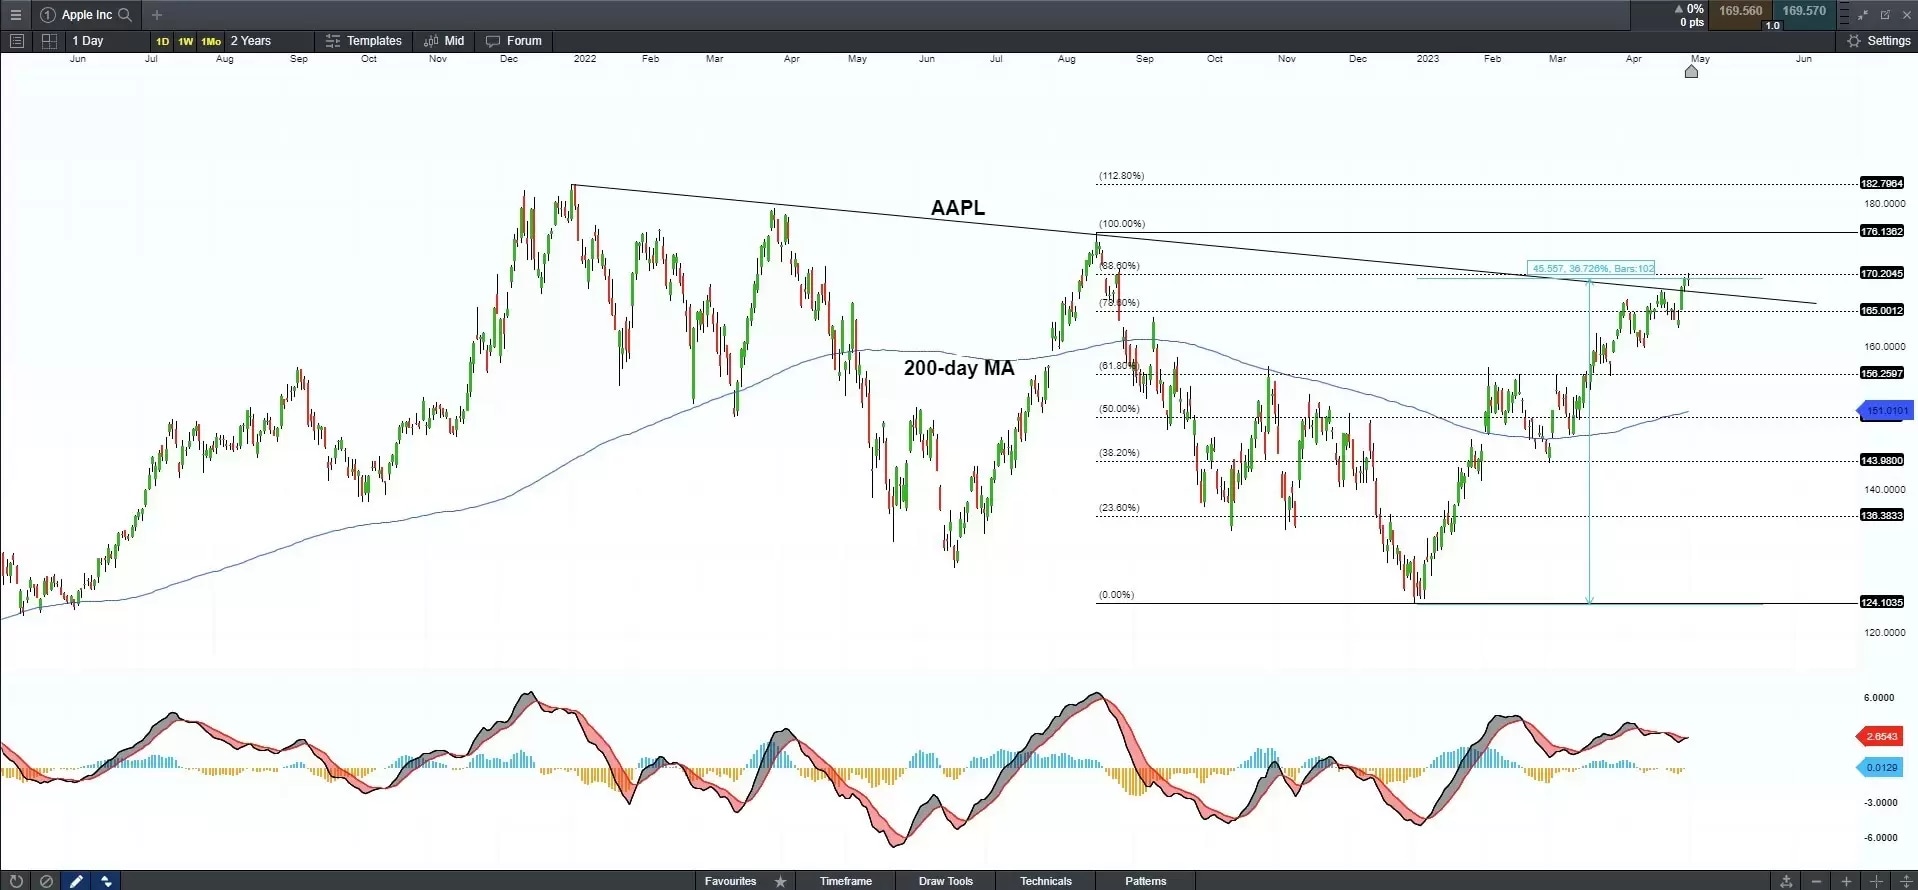
Task: Click the 0% 0 pts change readout
Action: click(1690, 15)
